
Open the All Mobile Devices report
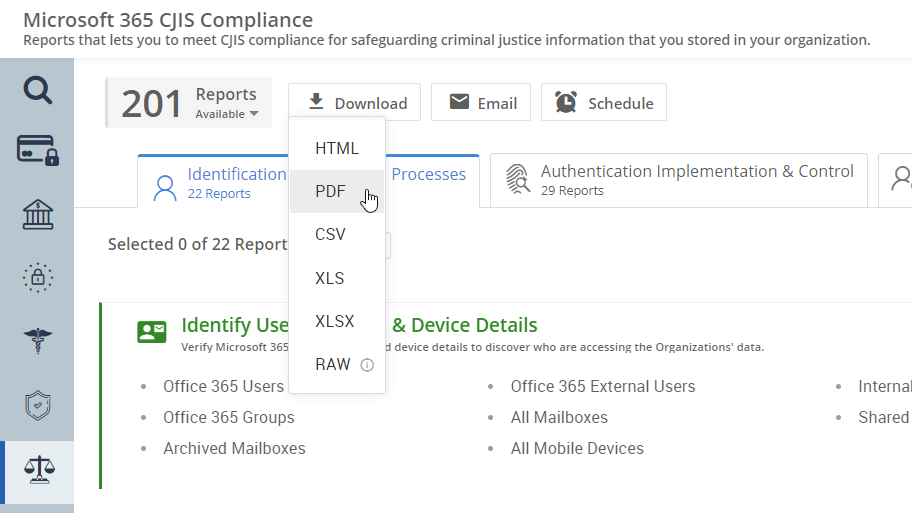[x=577, y=449]
